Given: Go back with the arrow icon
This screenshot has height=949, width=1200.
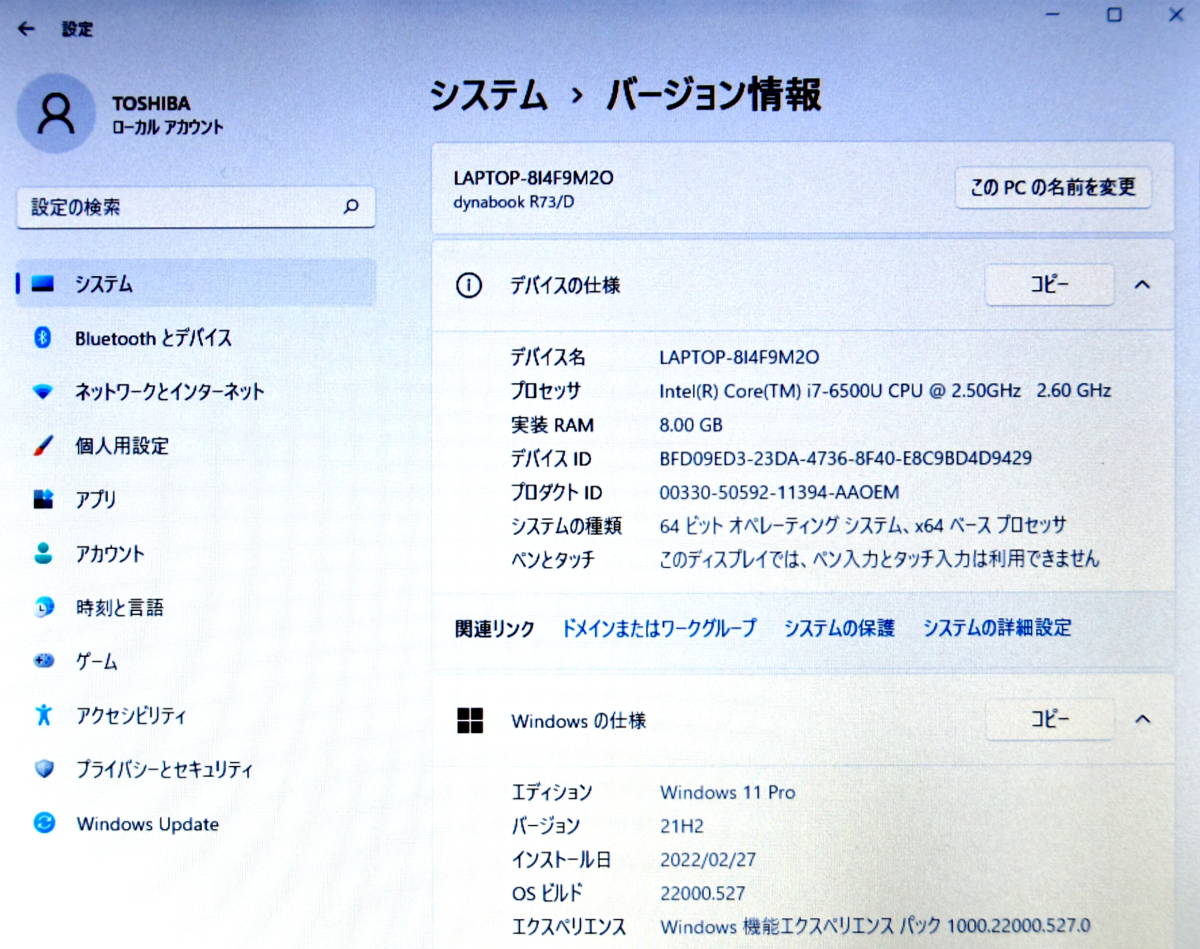Looking at the screenshot, I should tap(26, 29).
